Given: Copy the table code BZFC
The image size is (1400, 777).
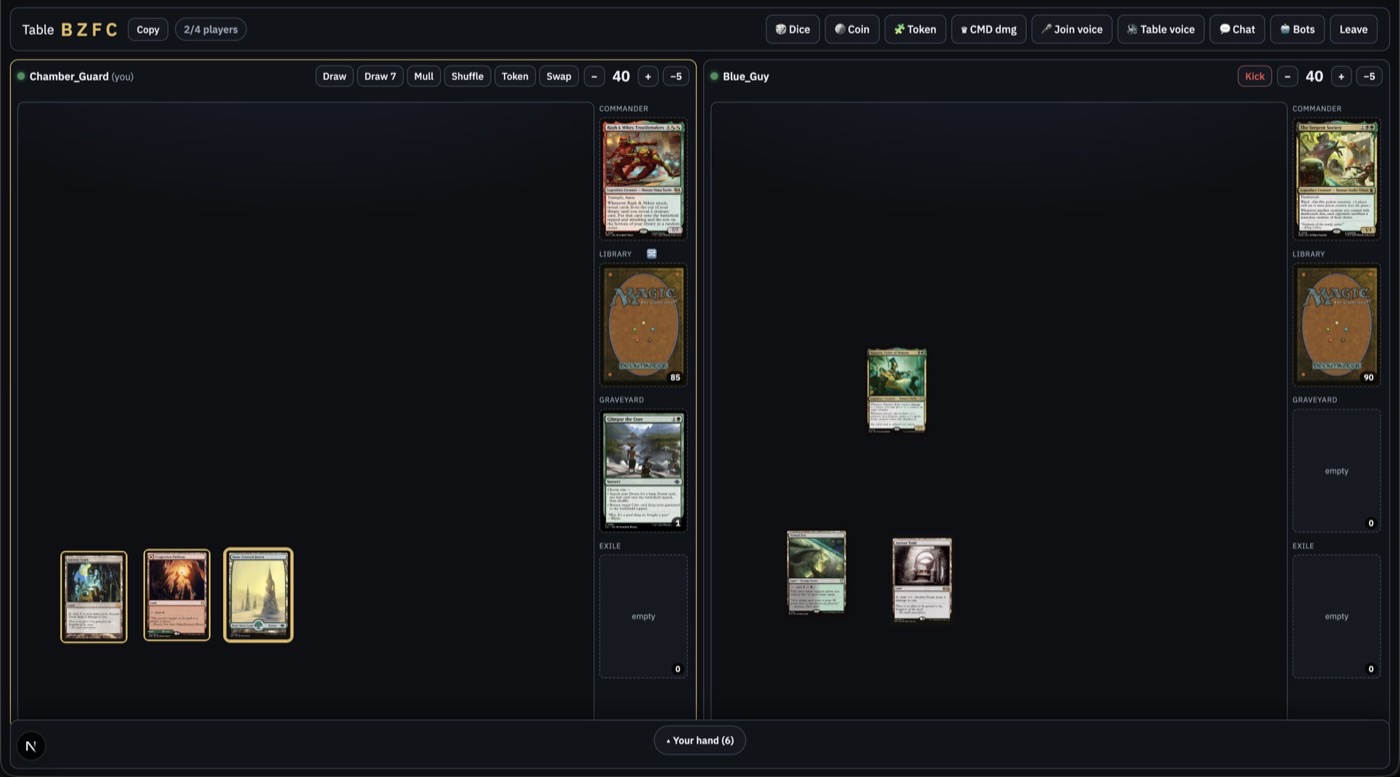Looking at the screenshot, I should point(148,29).
